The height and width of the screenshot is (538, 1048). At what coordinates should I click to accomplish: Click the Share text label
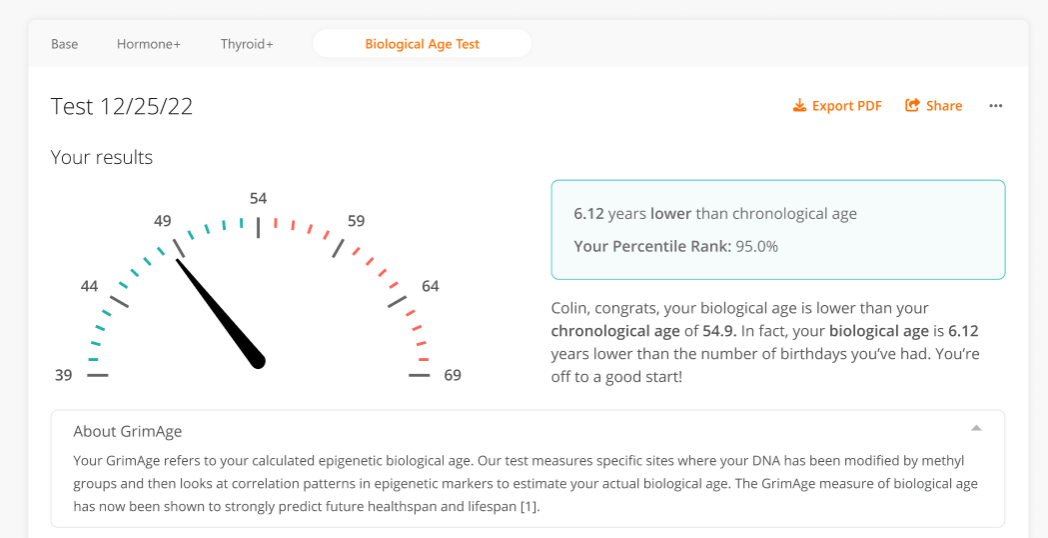(x=944, y=106)
